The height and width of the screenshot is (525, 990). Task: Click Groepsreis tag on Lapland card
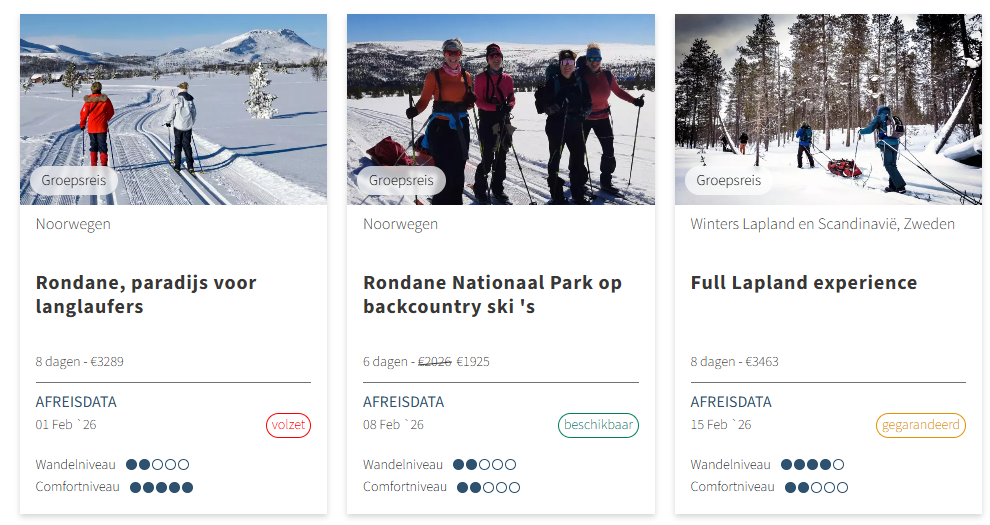(x=729, y=181)
